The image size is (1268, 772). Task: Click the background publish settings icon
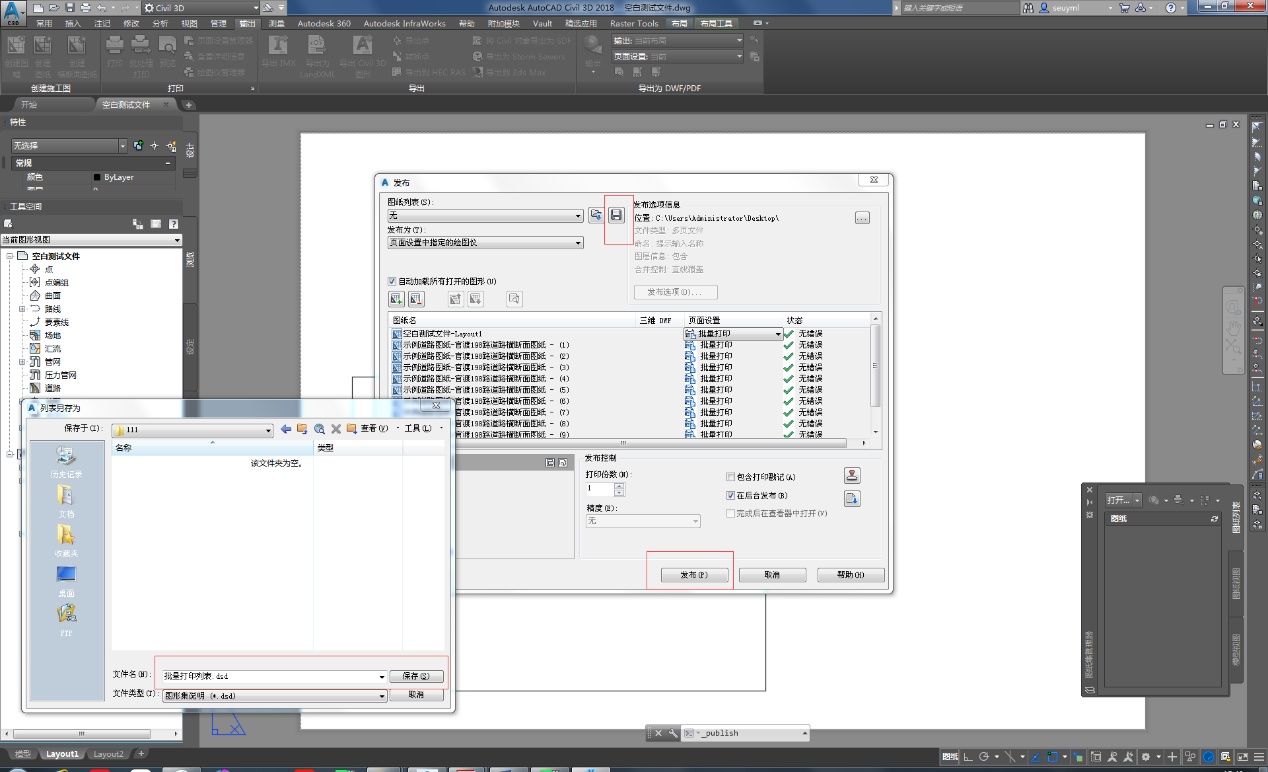(x=852, y=497)
